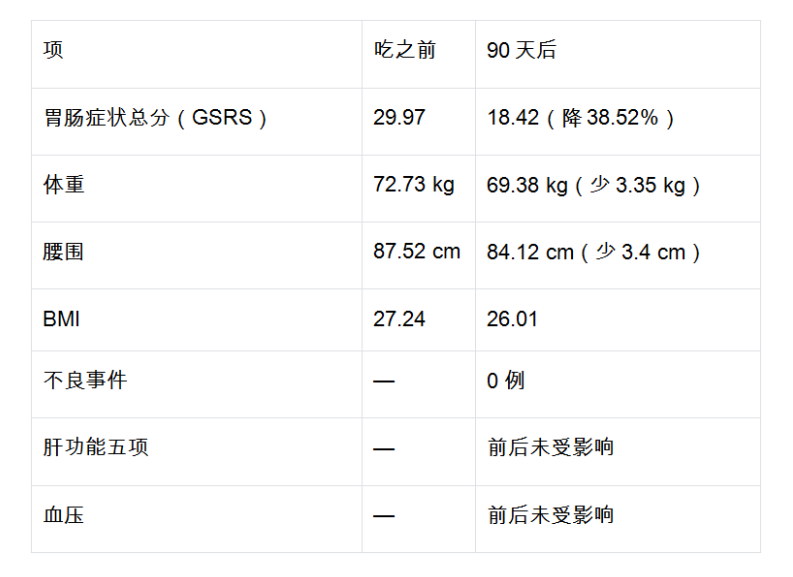The height and width of the screenshot is (577, 793).
Task: Click the 27.24 BMI value
Action: click(x=419, y=320)
